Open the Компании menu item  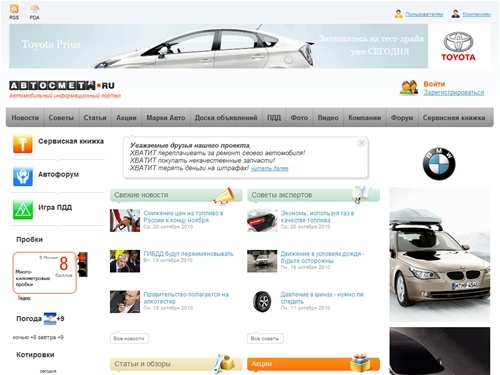pyautogui.click(x=365, y=118)
